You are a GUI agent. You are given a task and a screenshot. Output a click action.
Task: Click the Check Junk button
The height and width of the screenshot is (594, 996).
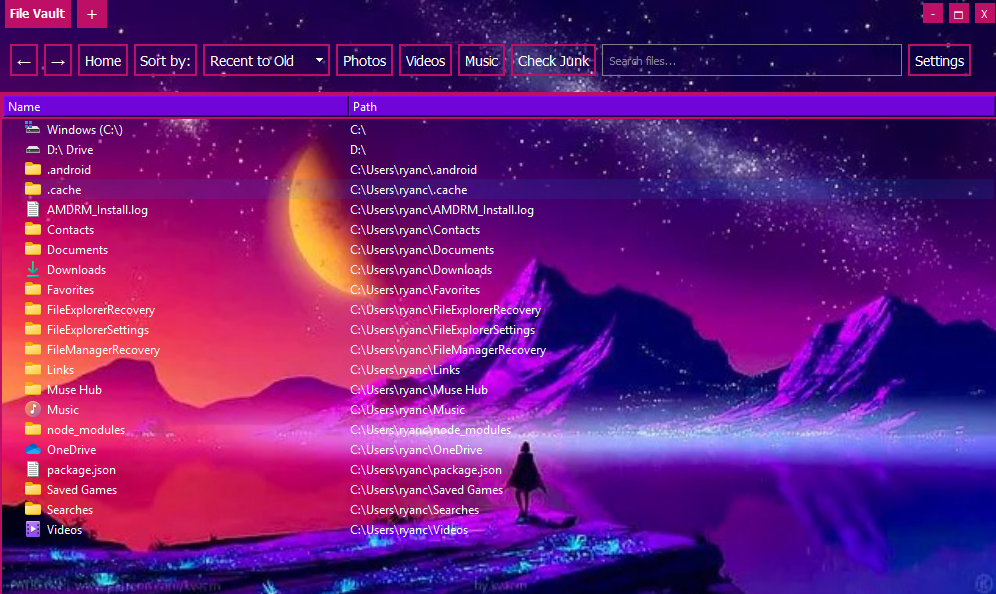pos(553,60)
